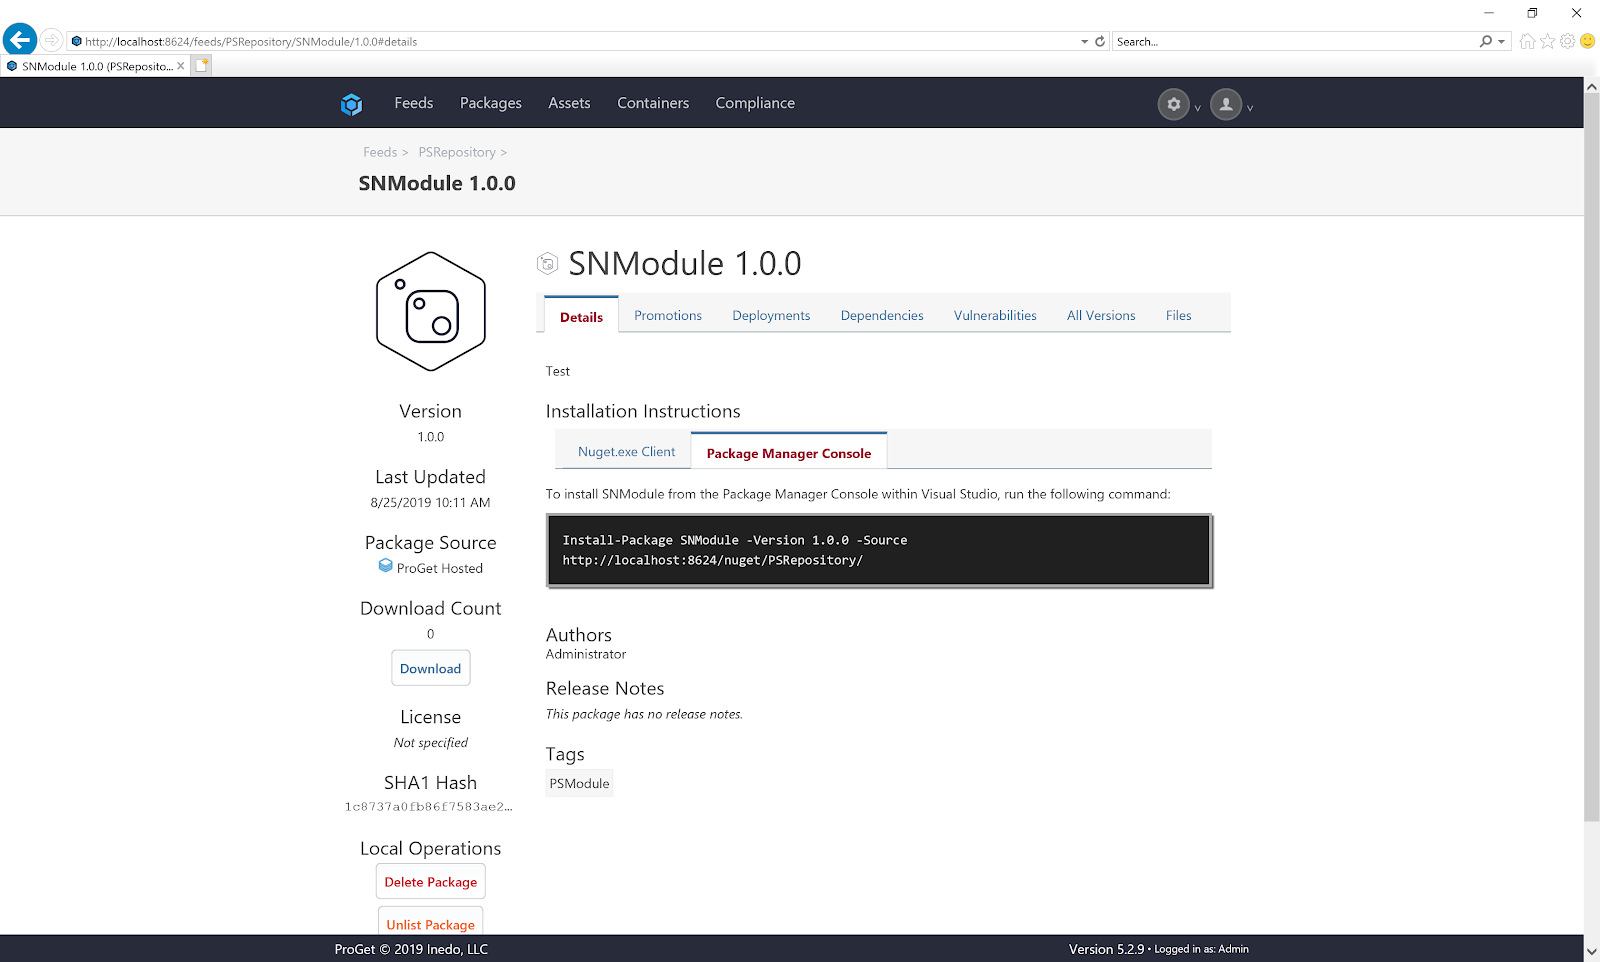This screenshot has height=962, width=1600.
Task: Click the SHA1 hash value text
Action: 428,807
